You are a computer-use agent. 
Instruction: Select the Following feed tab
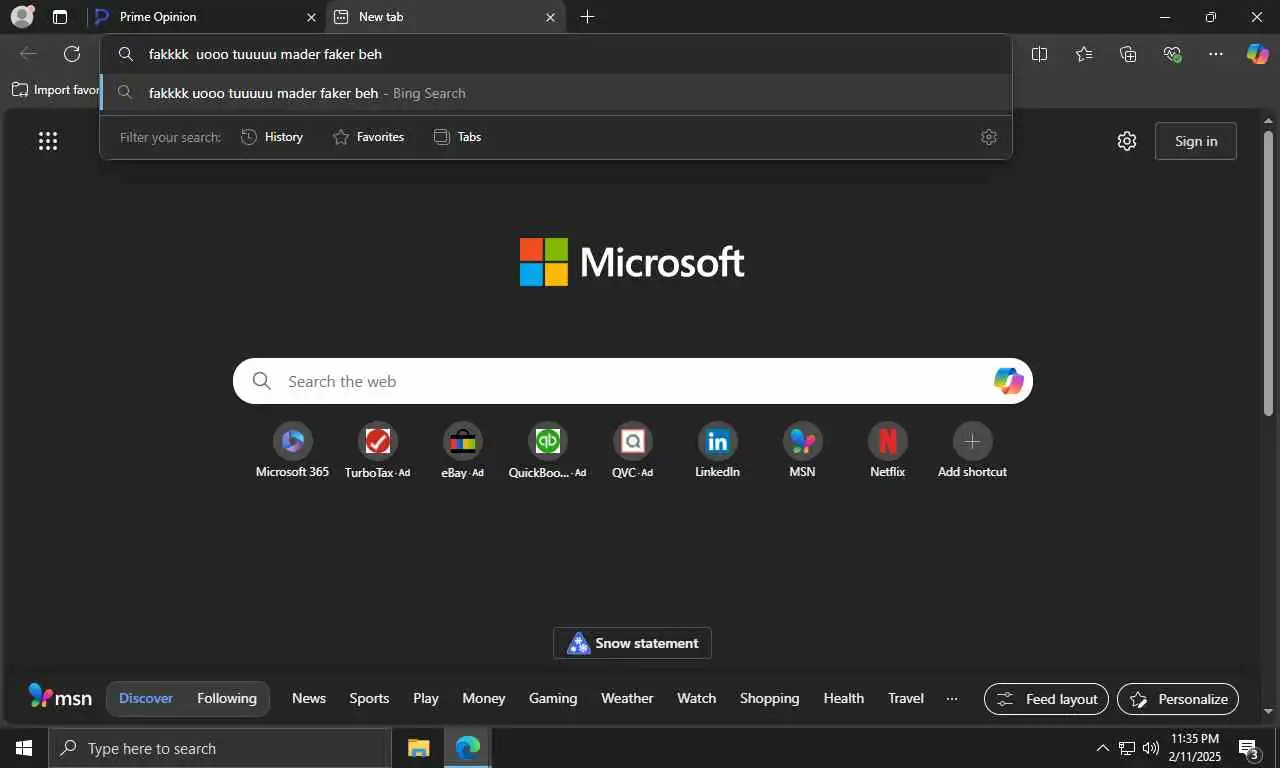coord(227,698)
